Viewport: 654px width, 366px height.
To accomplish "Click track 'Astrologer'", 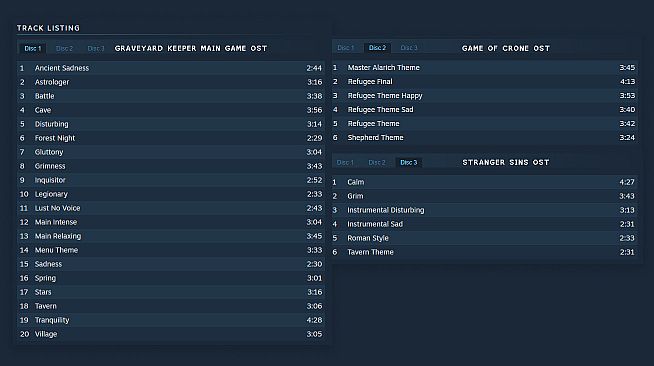I will pyautogui.click(x=171, y=82).
